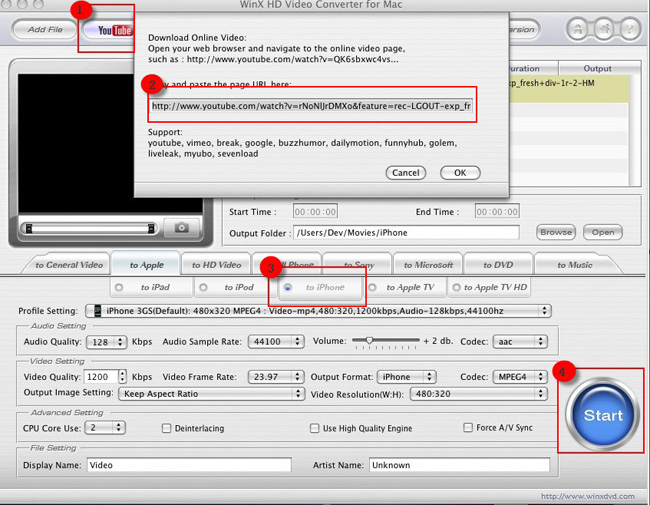Click the blue Start button
The height and width of the screenshot is (505, 650).
click(x=602, y=415)
